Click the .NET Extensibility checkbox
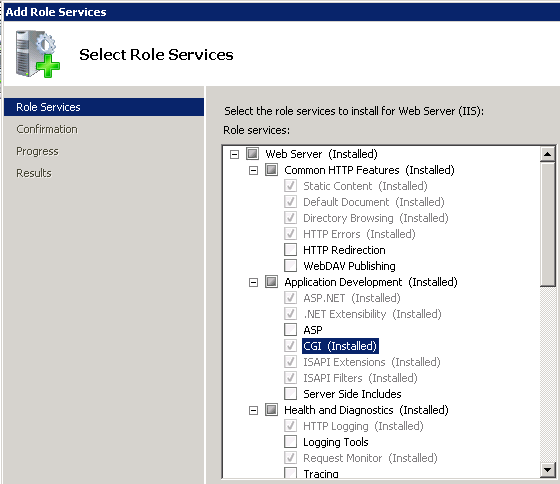 coord(290,314)
